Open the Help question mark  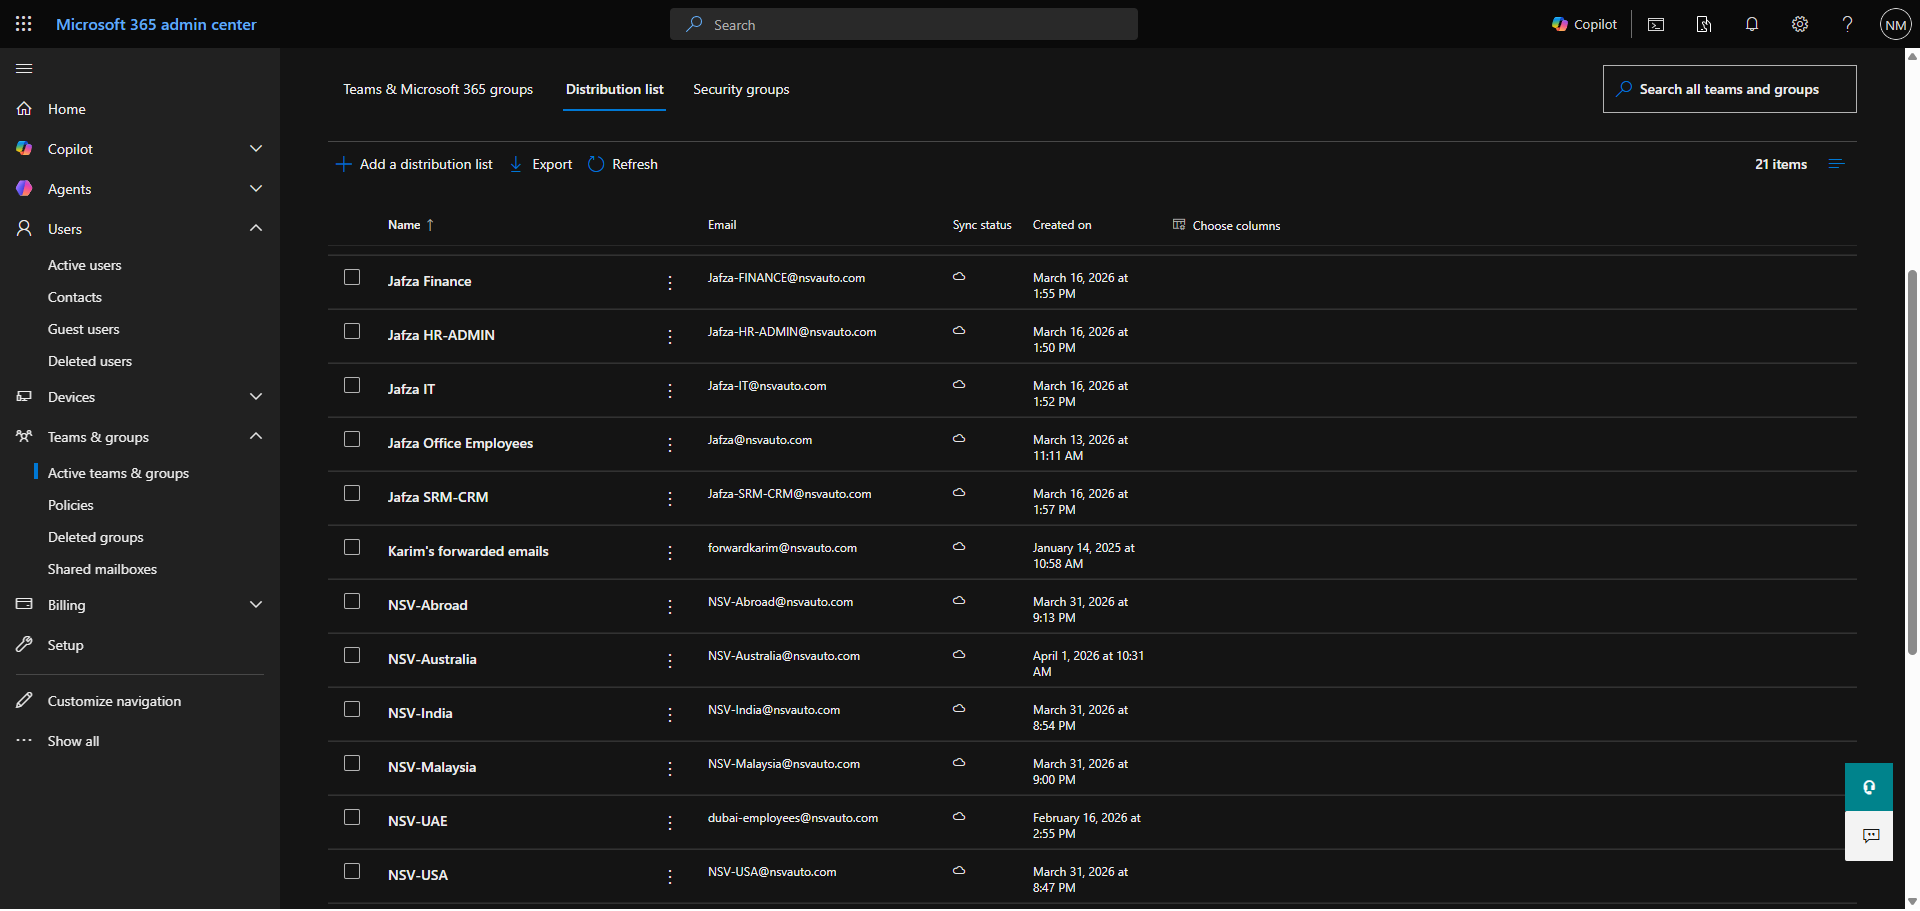(1848, 24)
